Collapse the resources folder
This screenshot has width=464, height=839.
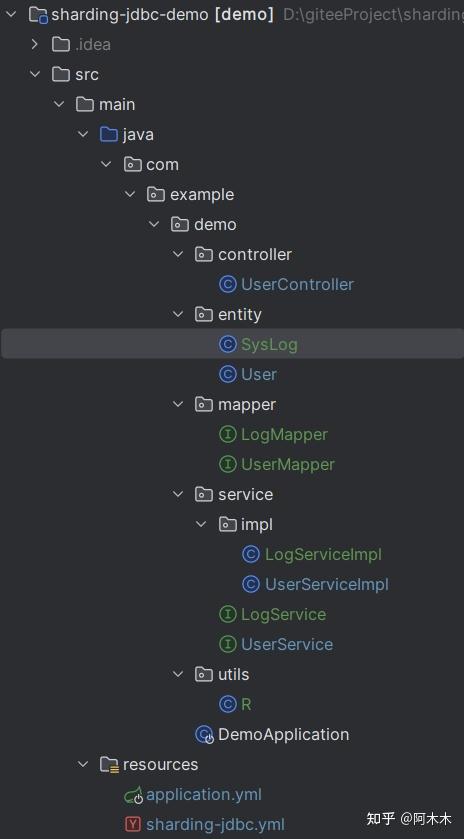click(83, 765)
